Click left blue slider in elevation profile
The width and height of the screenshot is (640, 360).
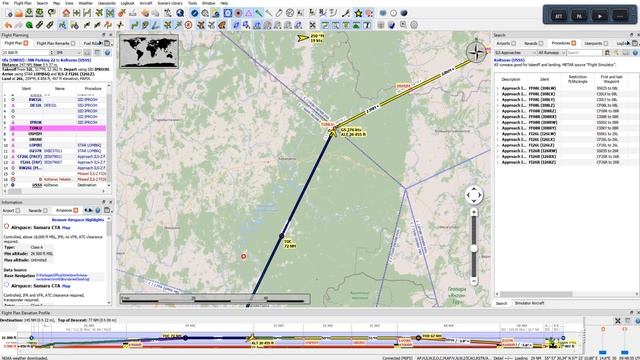tap(603, 352)
